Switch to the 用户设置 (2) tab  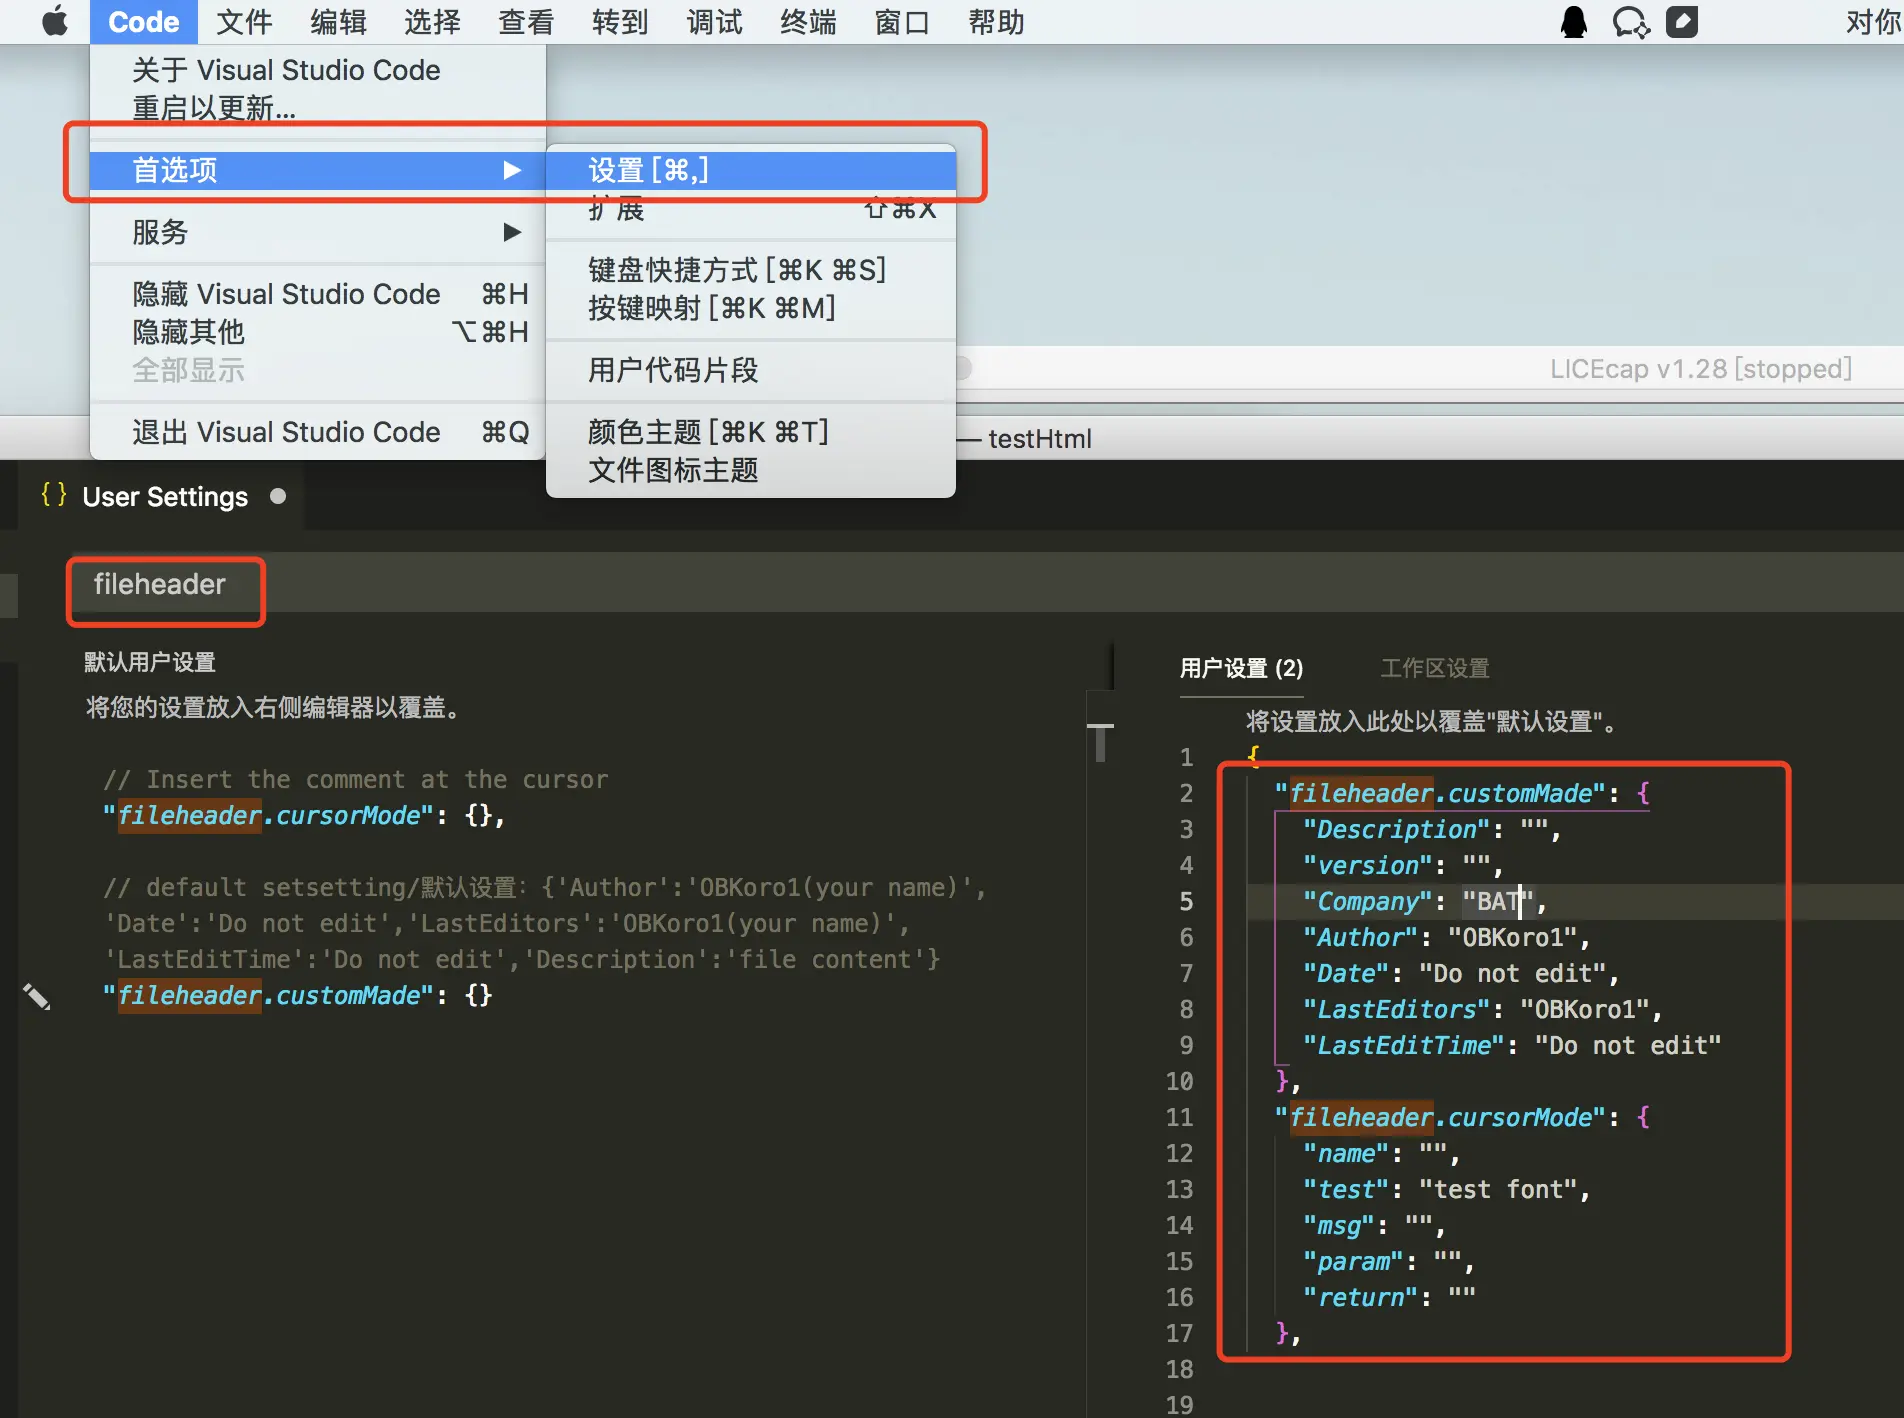[1241, 668]
